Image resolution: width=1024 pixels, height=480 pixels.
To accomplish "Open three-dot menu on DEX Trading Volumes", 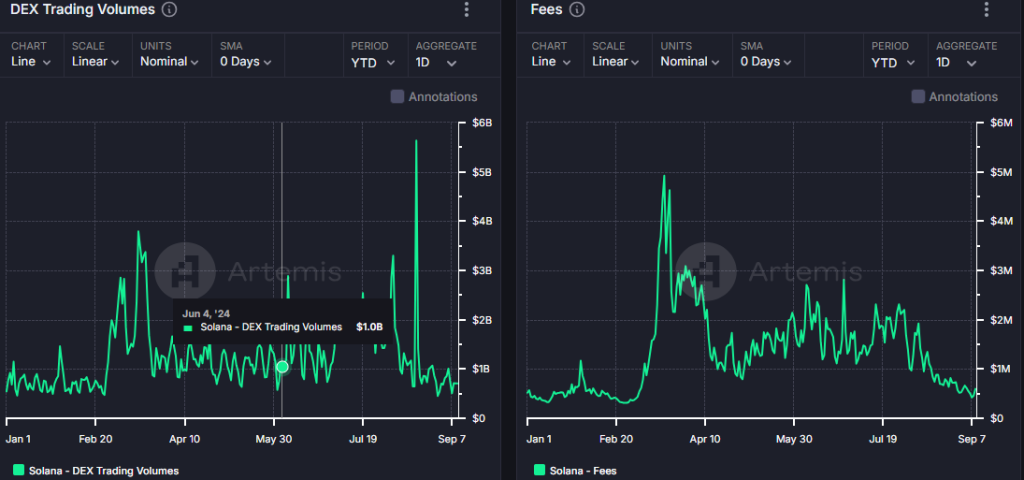I will 466,10.
